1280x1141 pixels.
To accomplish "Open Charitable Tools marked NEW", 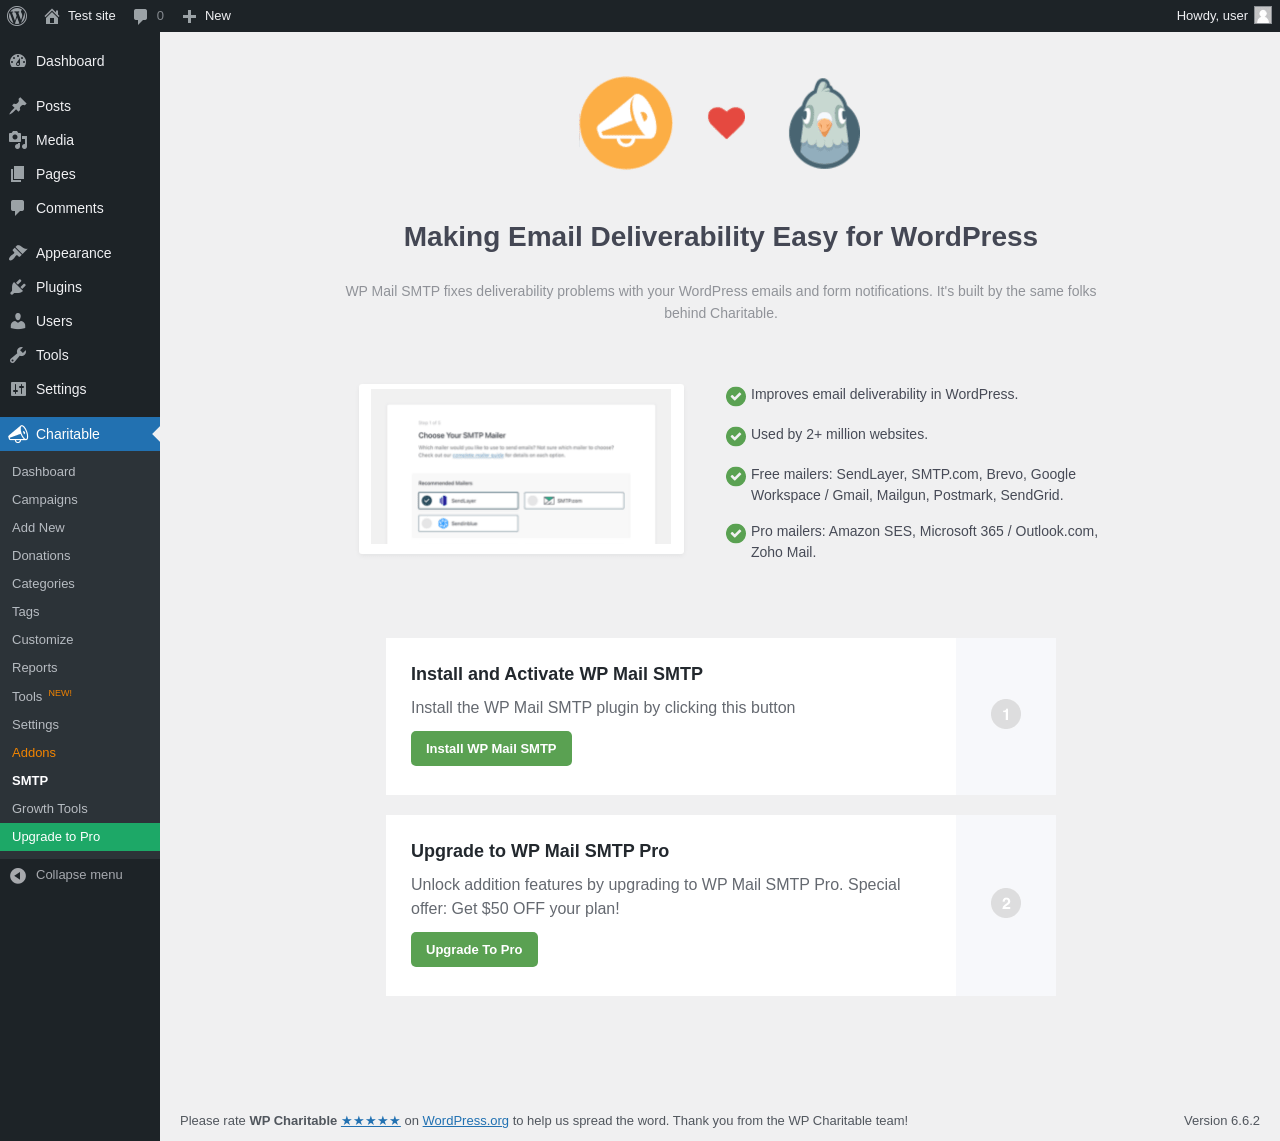I will coord(80,696).
